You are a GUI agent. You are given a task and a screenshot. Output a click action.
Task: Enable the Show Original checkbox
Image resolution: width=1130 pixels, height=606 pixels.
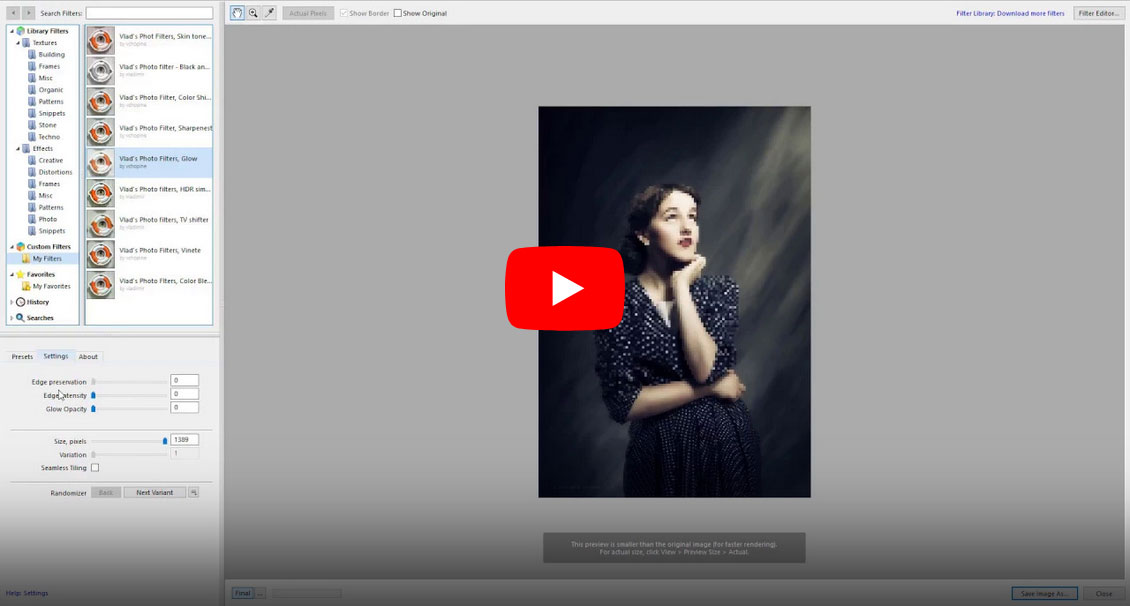[x=398, y=13]
